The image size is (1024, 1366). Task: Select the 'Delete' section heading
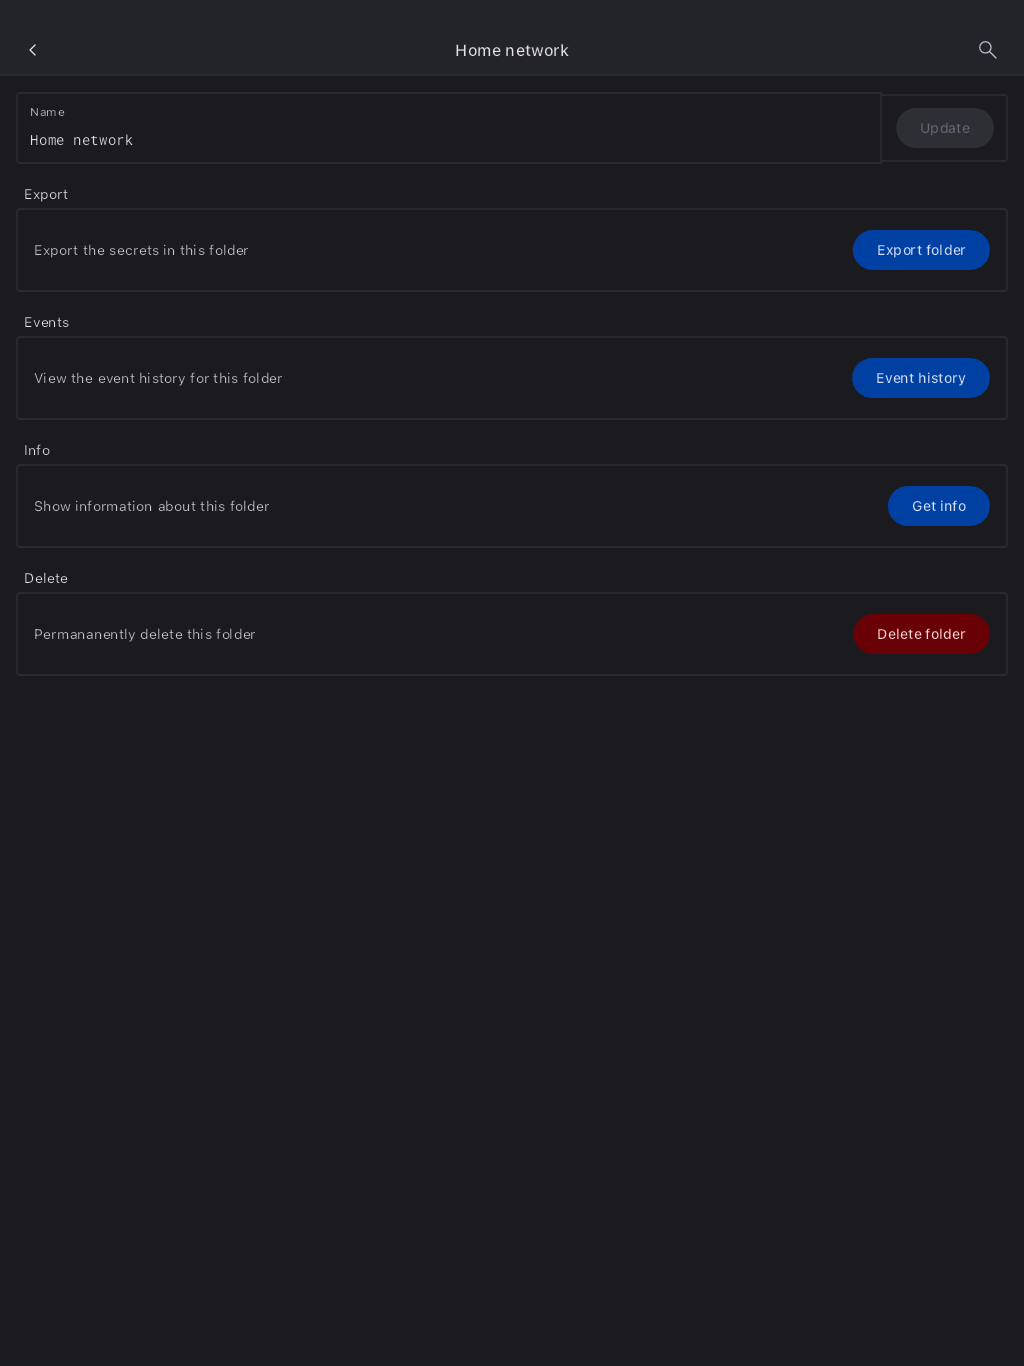click(x=46, y=578)
